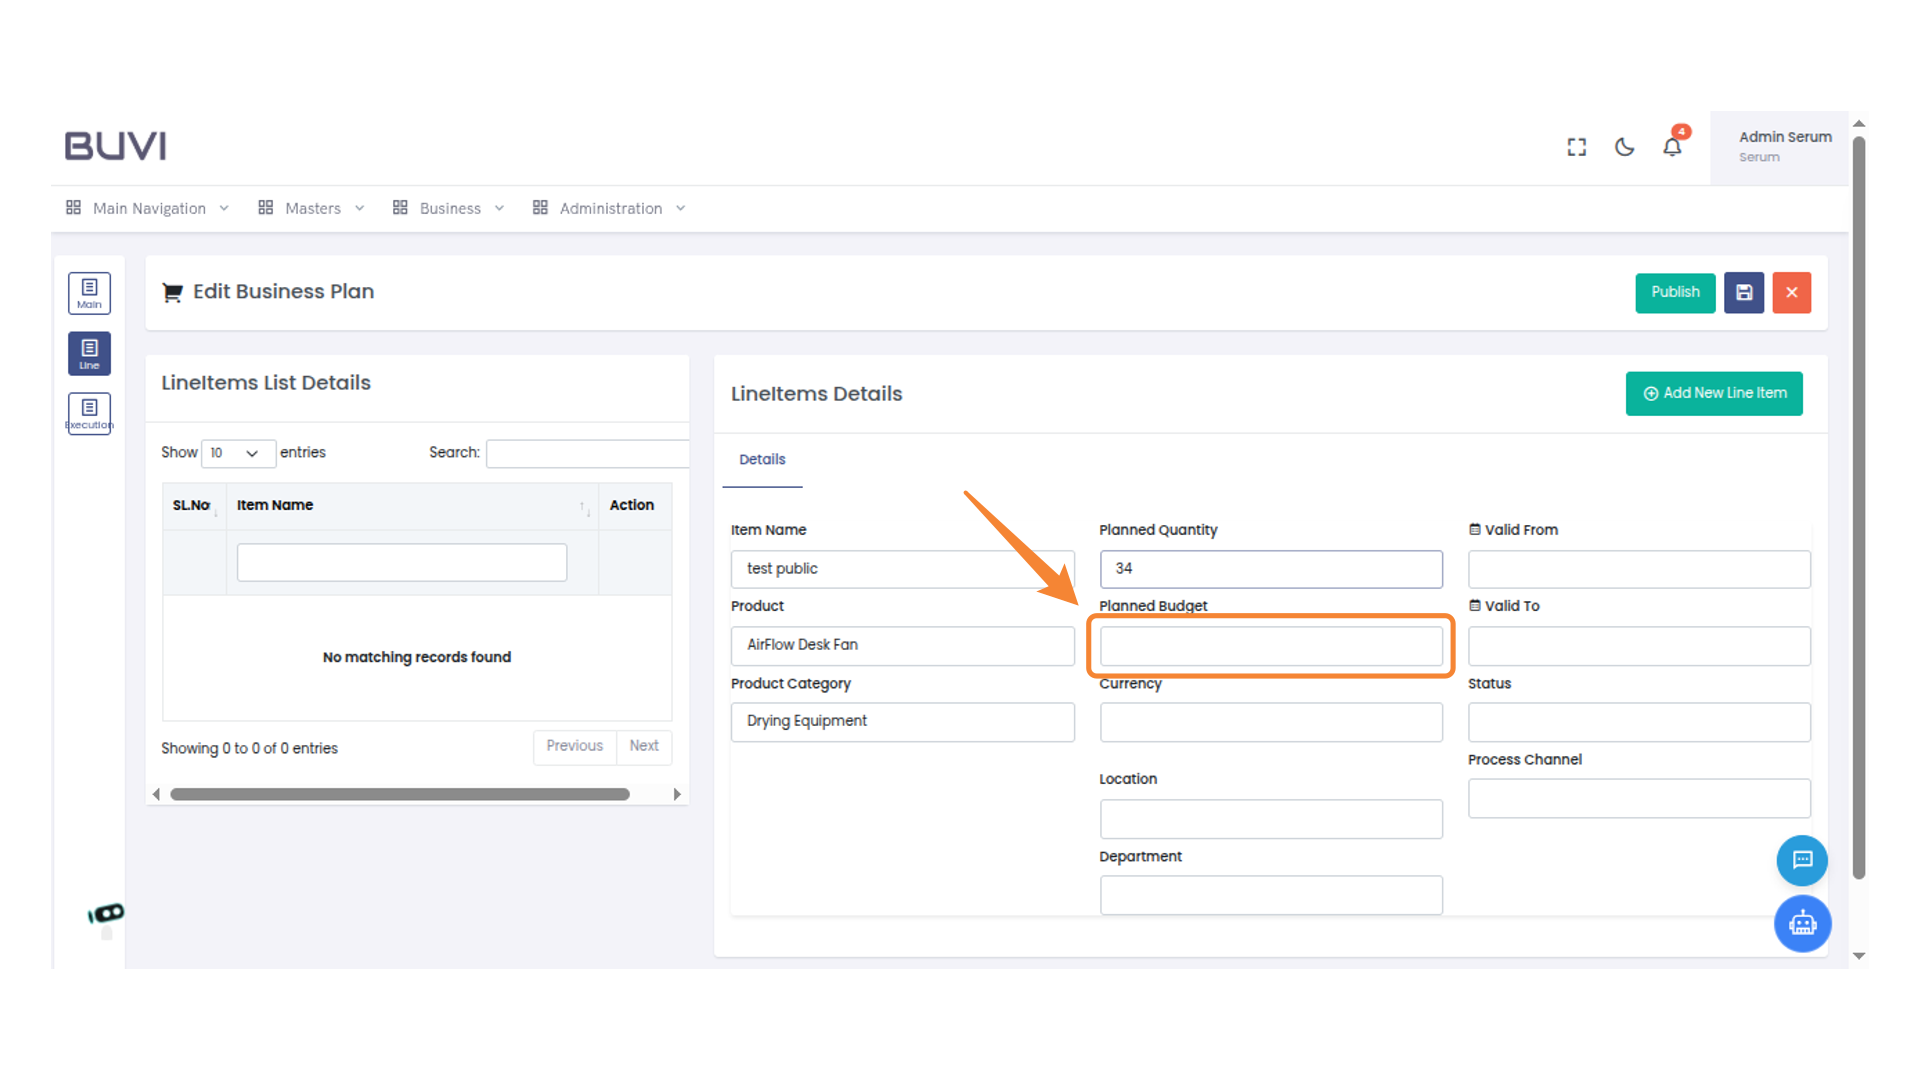Open the Execution sidebar section icon

click(x=89, y=413)
